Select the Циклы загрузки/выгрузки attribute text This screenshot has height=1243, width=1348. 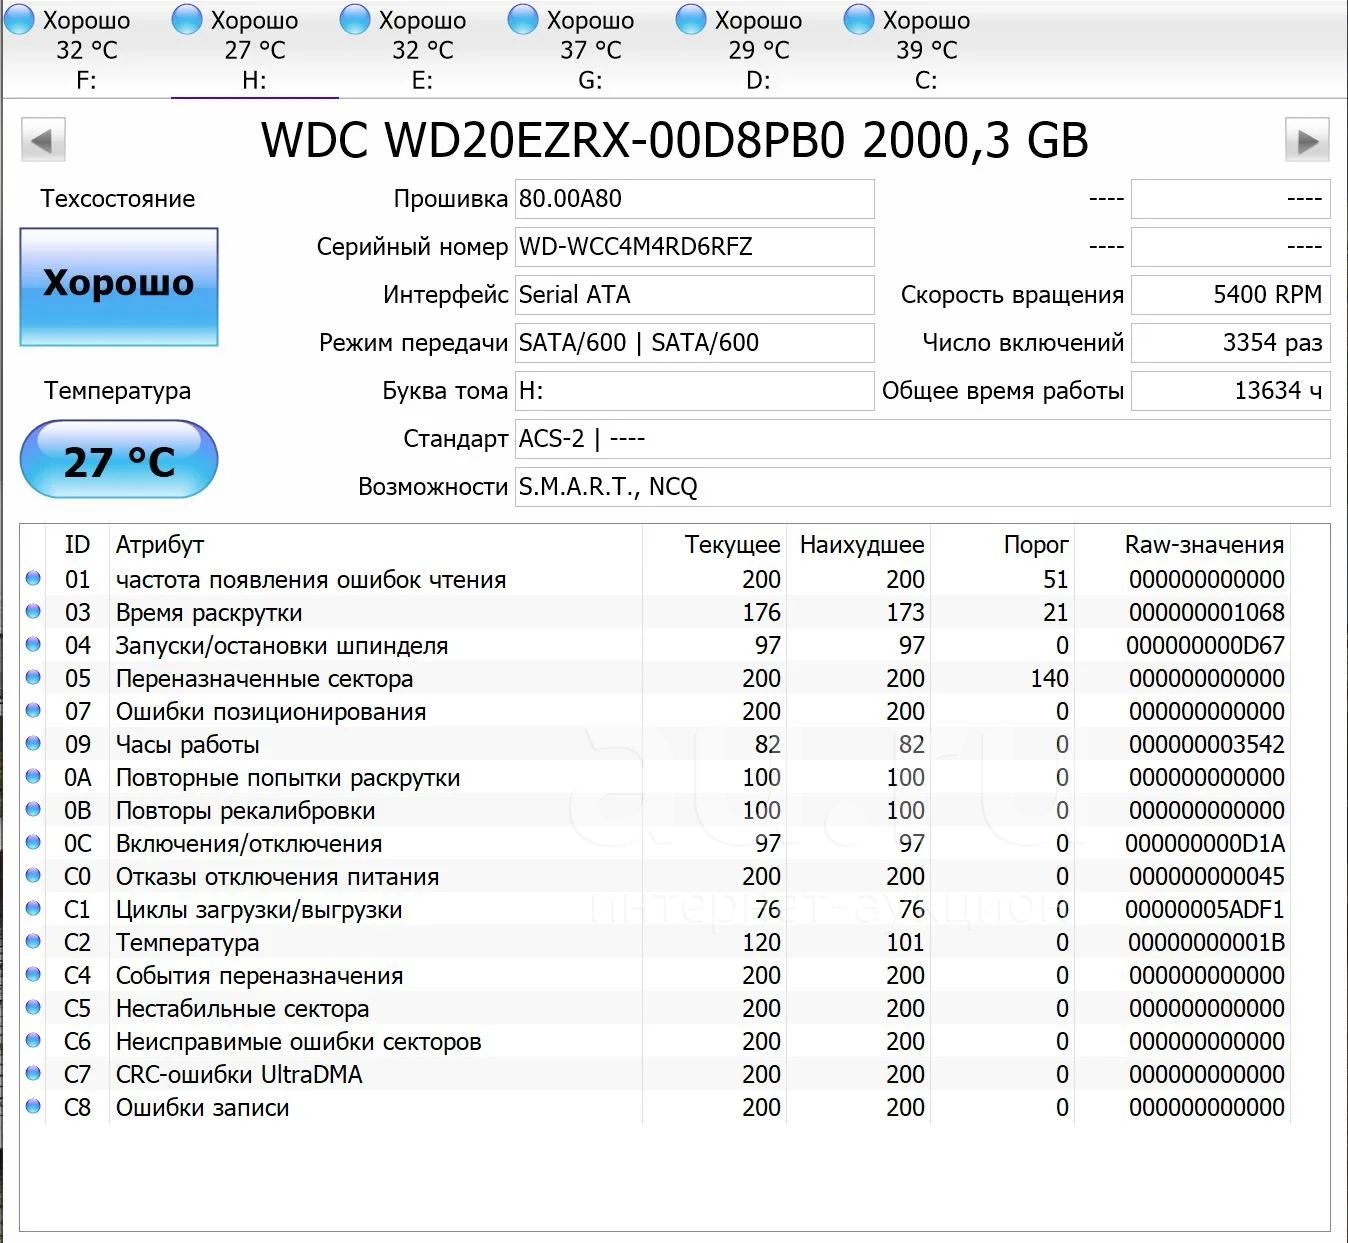[259, 910]
